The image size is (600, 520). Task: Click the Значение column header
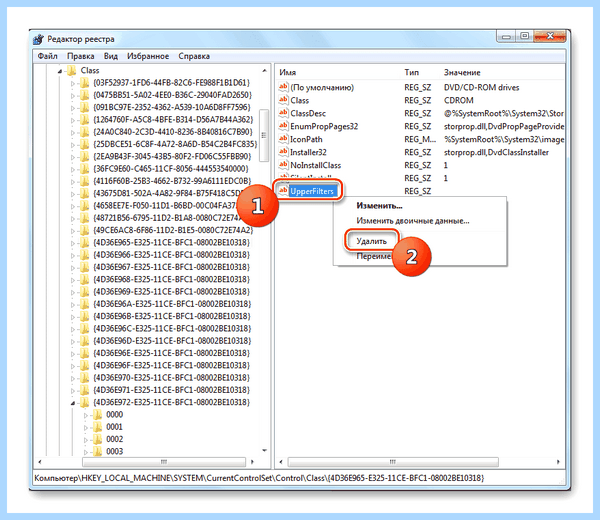pos(462,72)
